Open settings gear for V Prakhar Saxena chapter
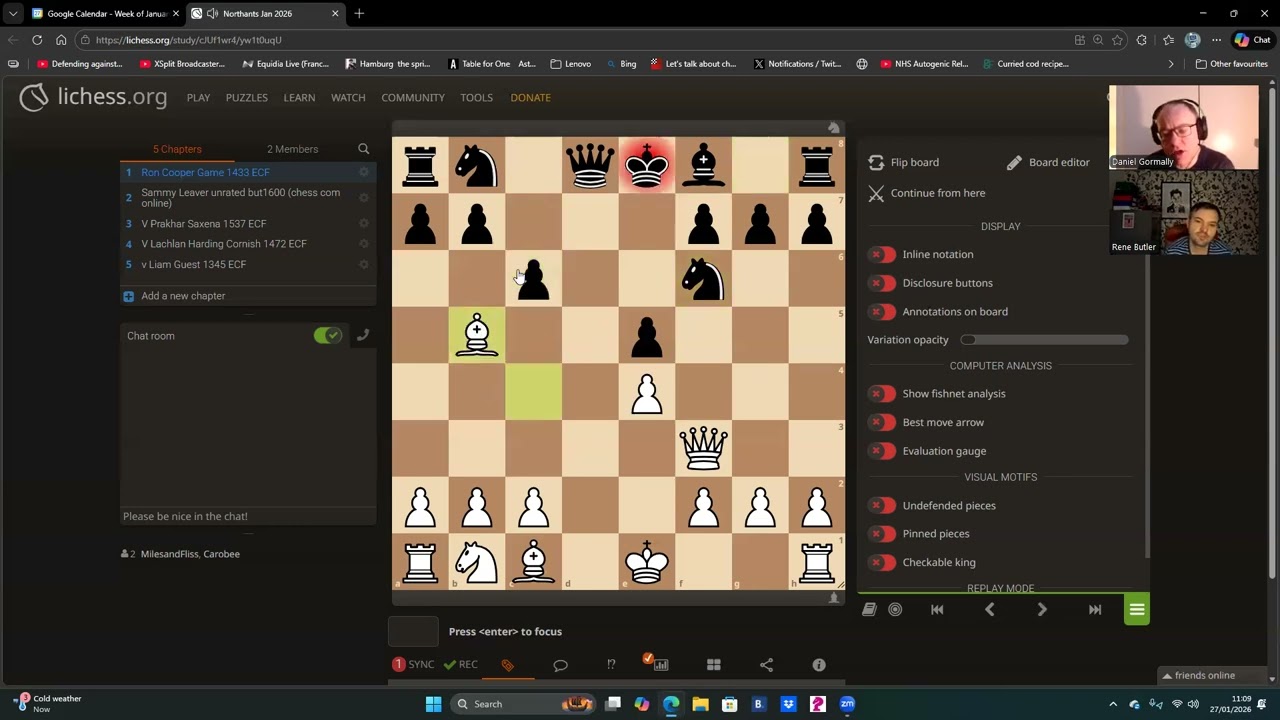Screen dimensions: 1280x720 coord(364,224)
